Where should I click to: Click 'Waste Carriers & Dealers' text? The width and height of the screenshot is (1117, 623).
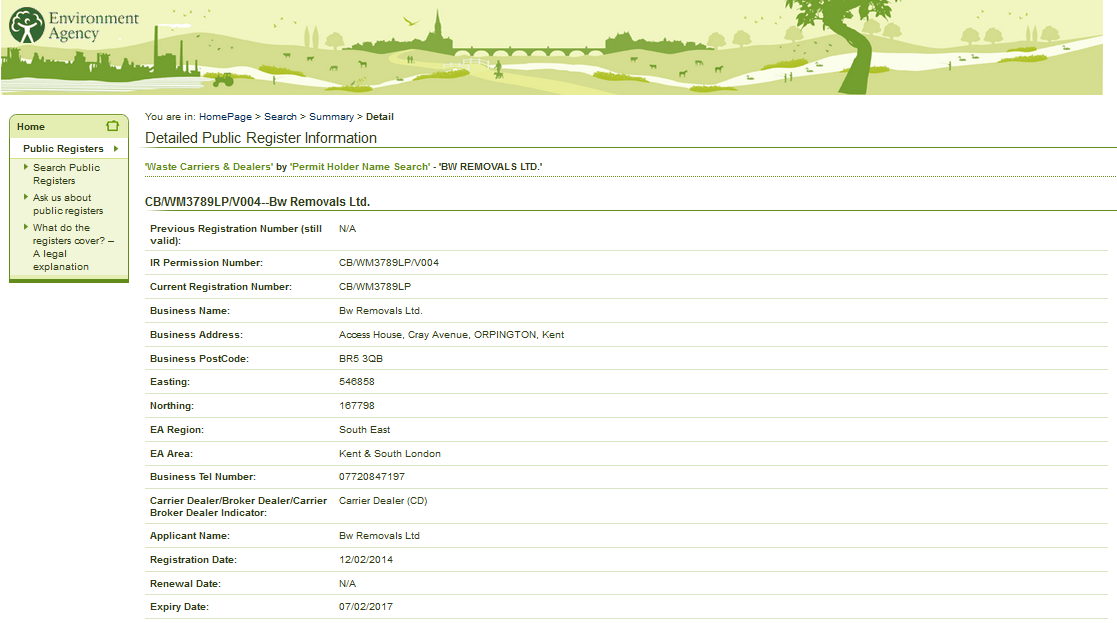(209, 167)
